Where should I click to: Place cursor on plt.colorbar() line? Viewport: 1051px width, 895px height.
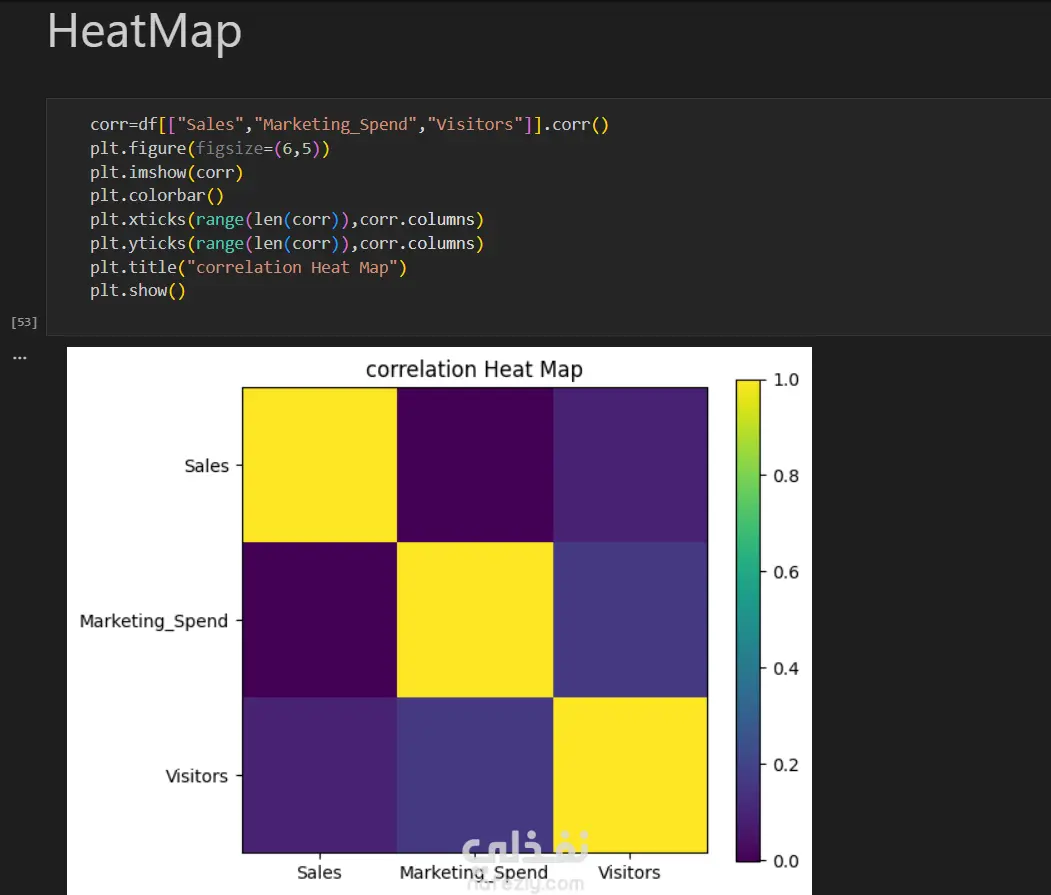tap(156, 196)
